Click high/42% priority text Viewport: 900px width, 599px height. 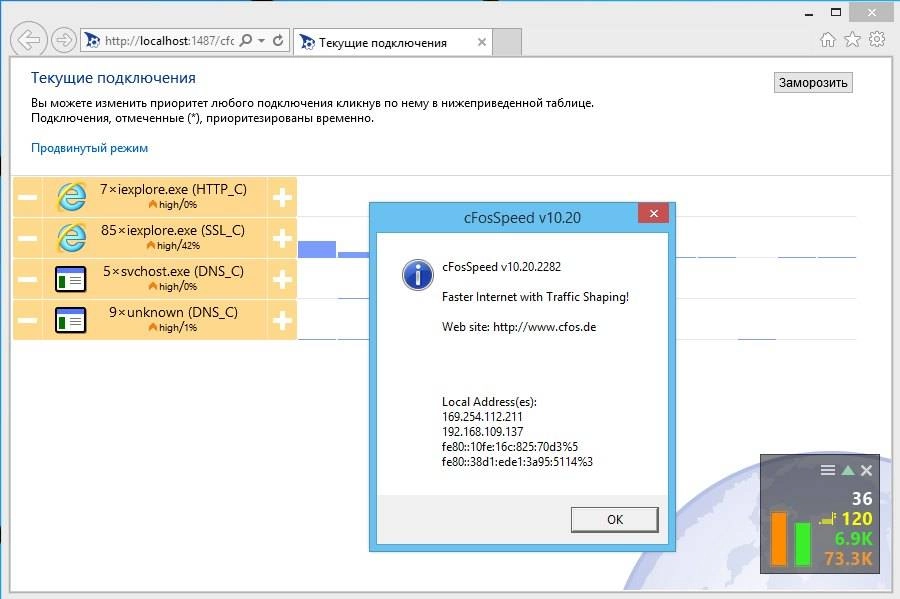(x=179, y=246)
